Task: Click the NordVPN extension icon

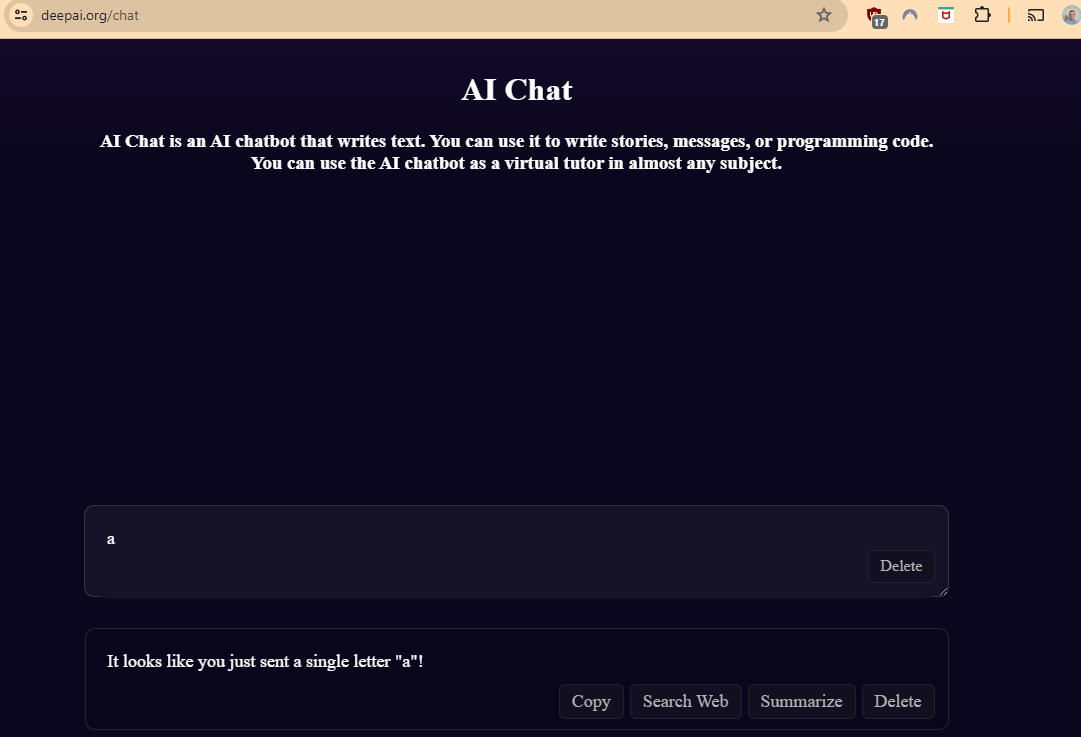Action: click(x=910, y=15)
